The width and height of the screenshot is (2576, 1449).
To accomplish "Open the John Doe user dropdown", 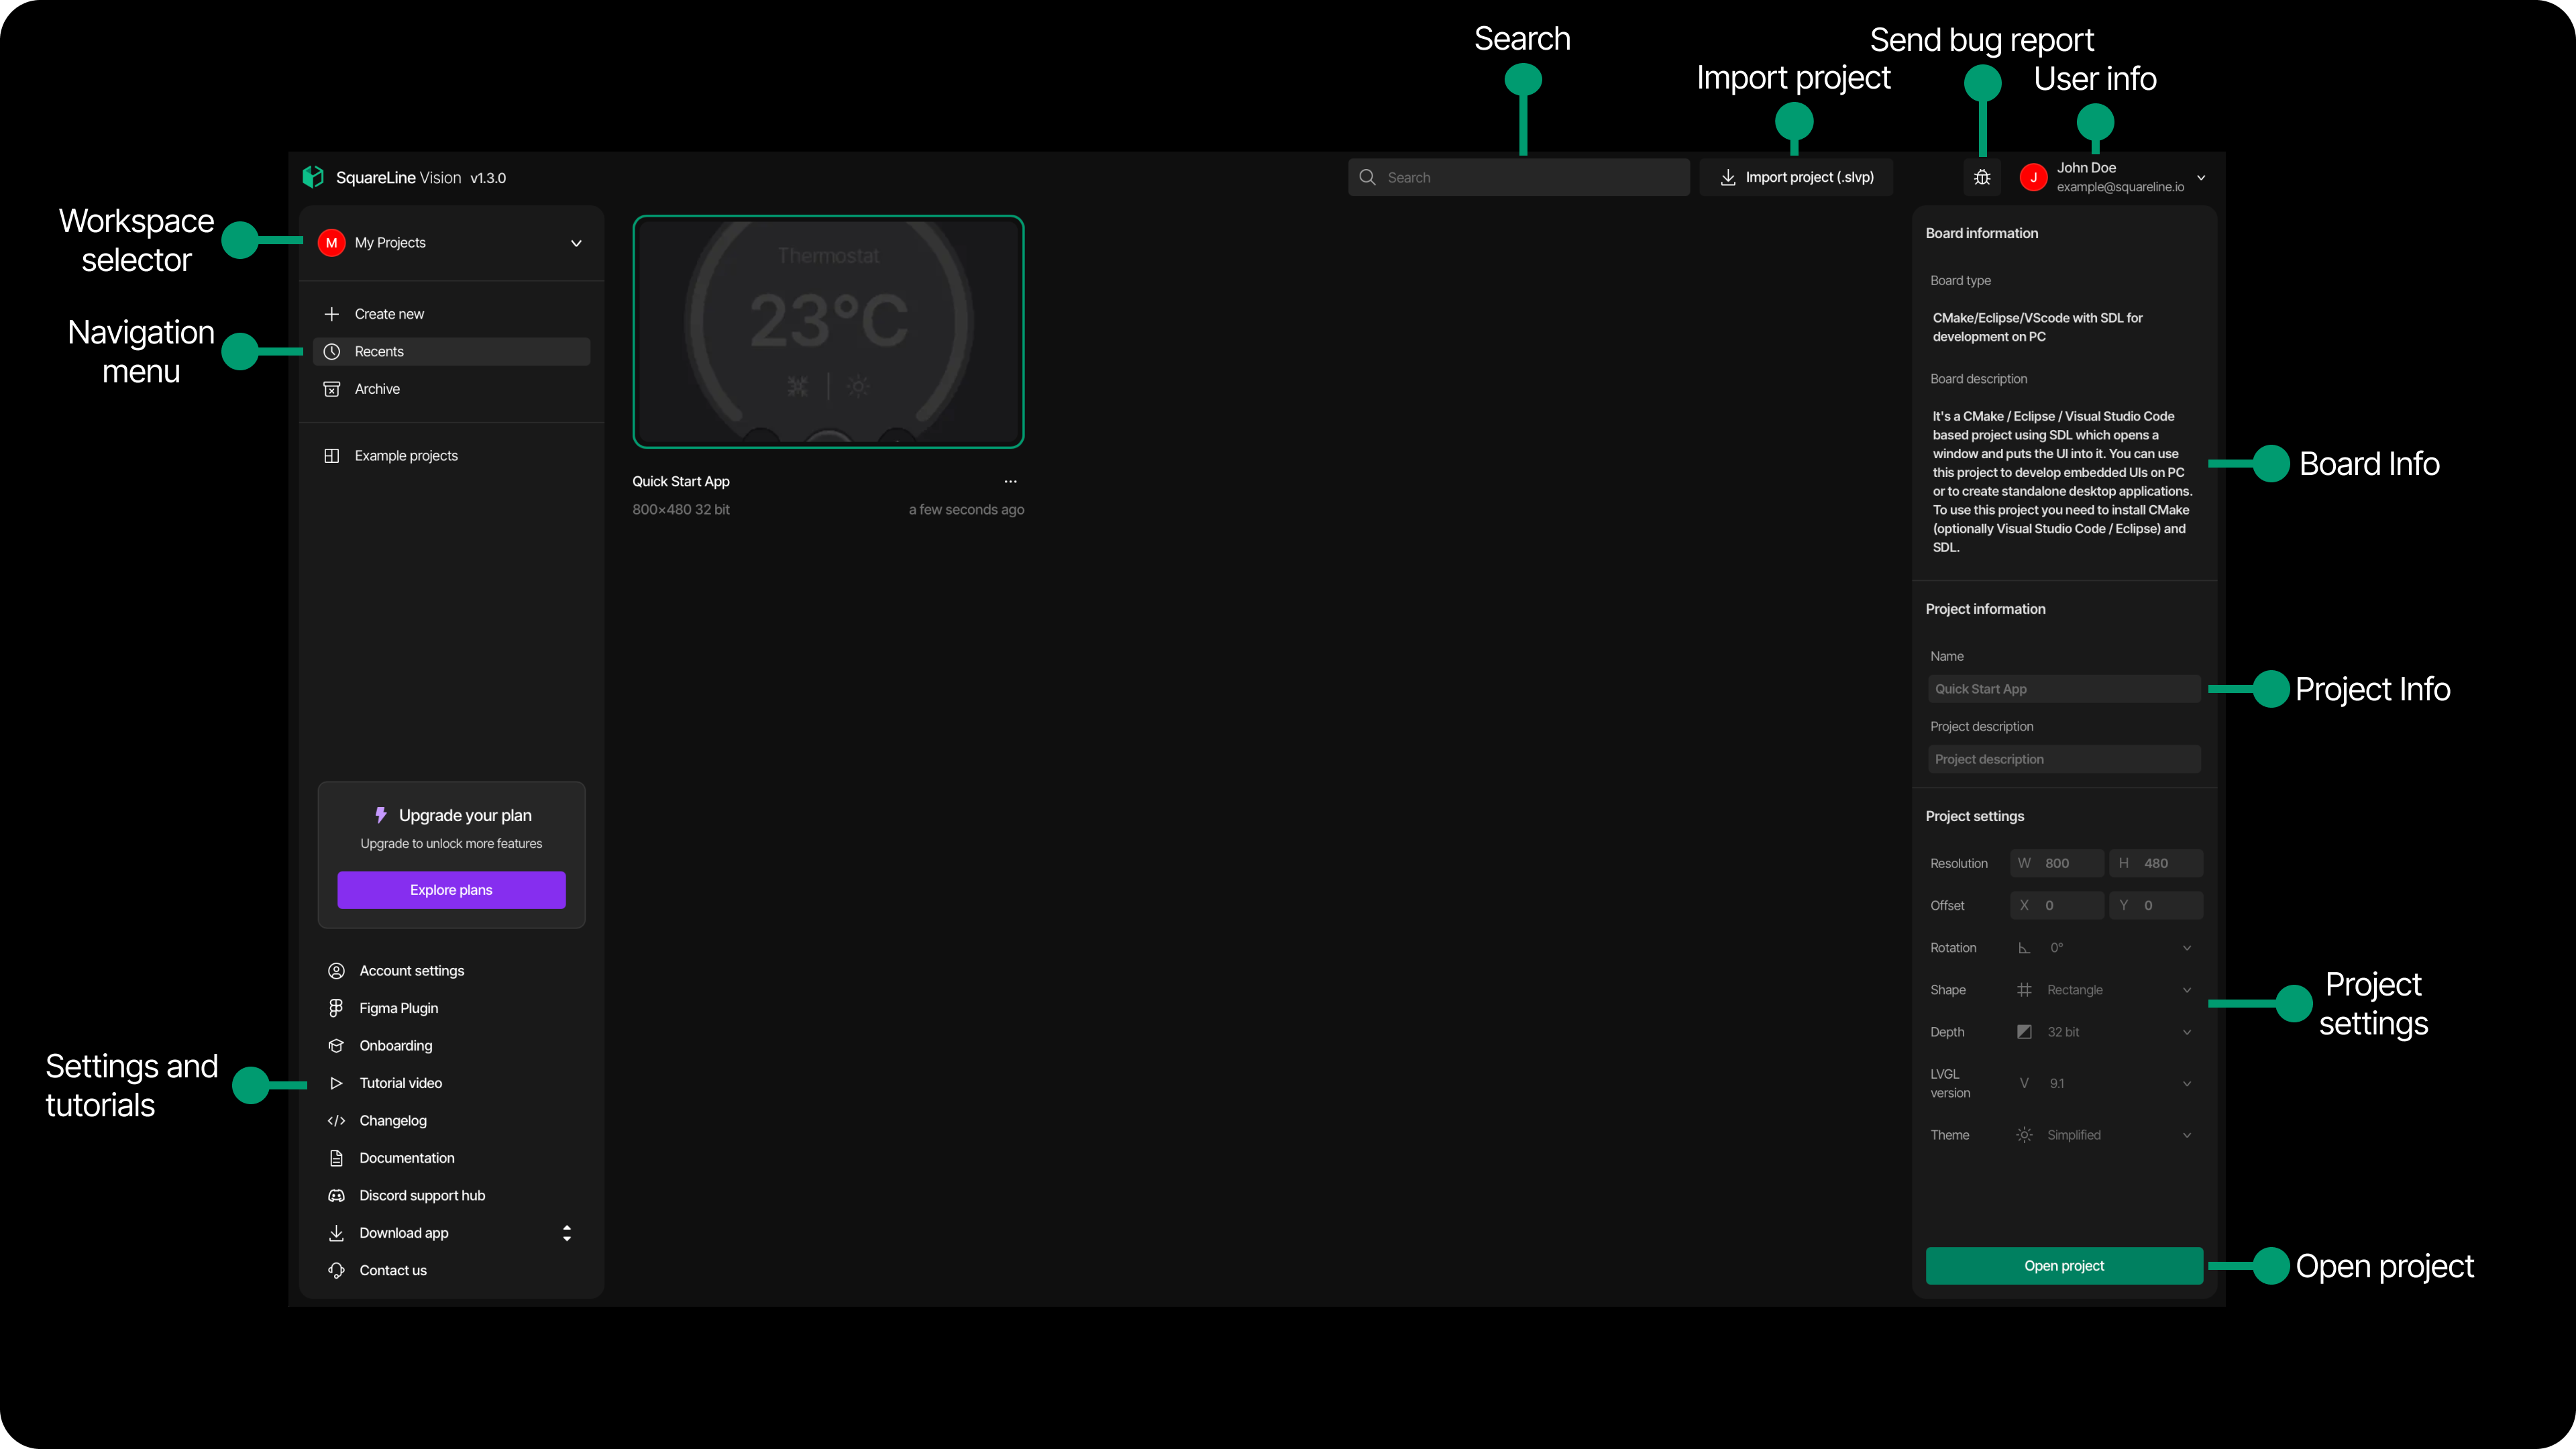I will 2200,177.
